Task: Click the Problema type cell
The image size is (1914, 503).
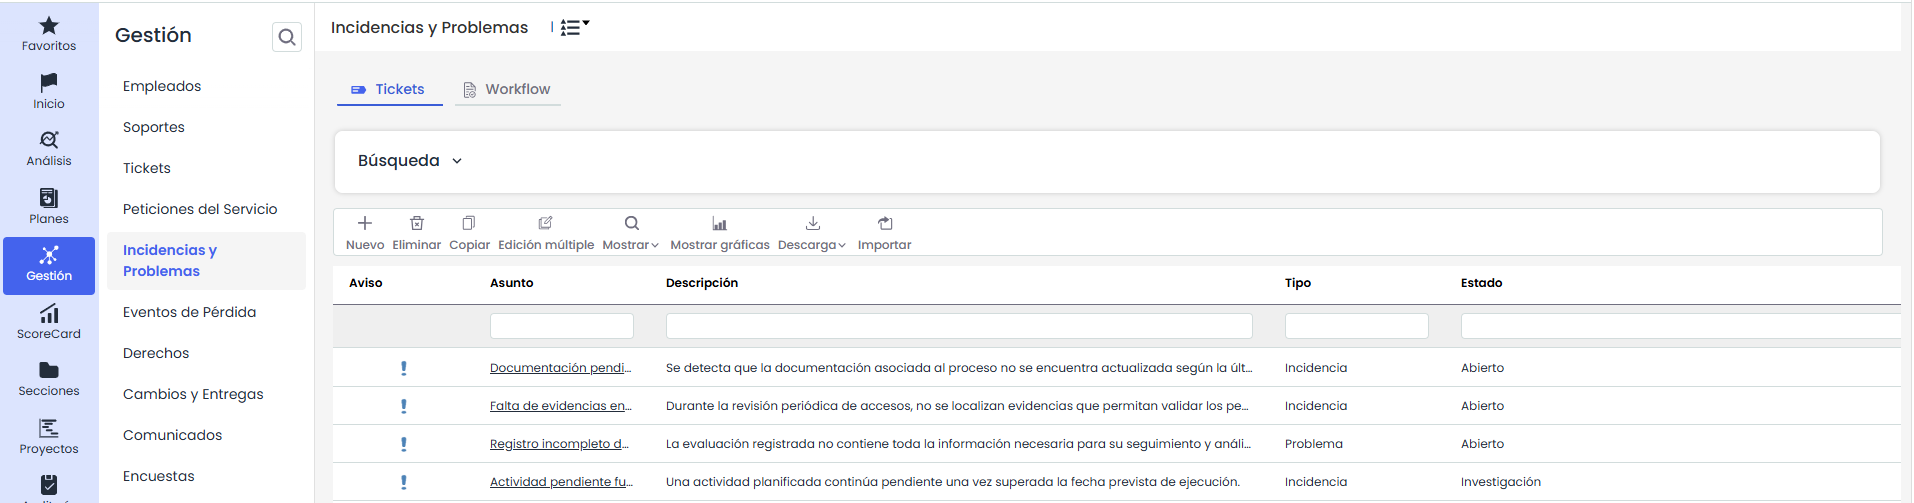Action: (x=1314, y=444)
